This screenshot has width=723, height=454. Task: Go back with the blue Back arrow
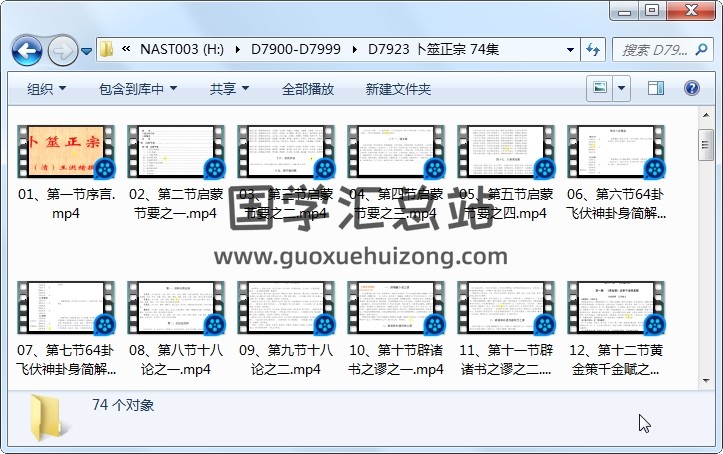tap(27, 50)
